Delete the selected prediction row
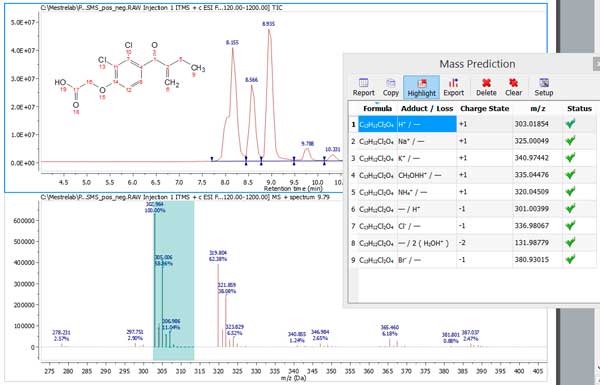The height and width of the screenshot is (385, 600). point(486,87)
